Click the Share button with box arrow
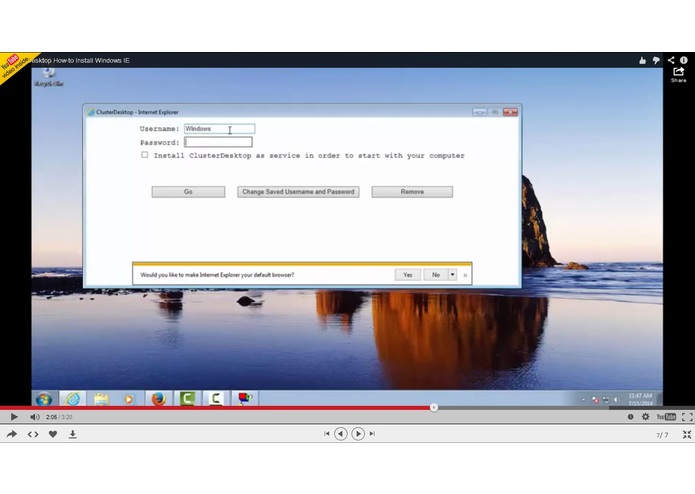This screenshot has height=494, width=695. tap(678, 74)
